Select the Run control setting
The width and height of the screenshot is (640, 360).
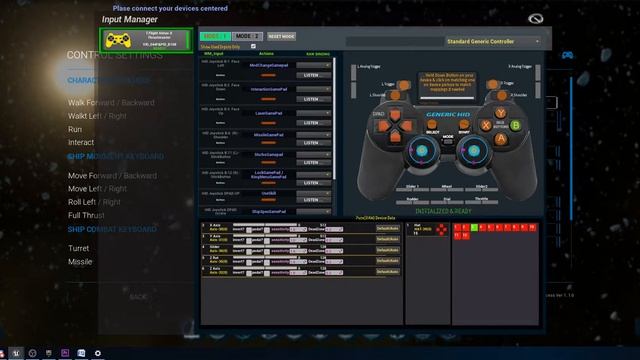(x=75, y=129)
